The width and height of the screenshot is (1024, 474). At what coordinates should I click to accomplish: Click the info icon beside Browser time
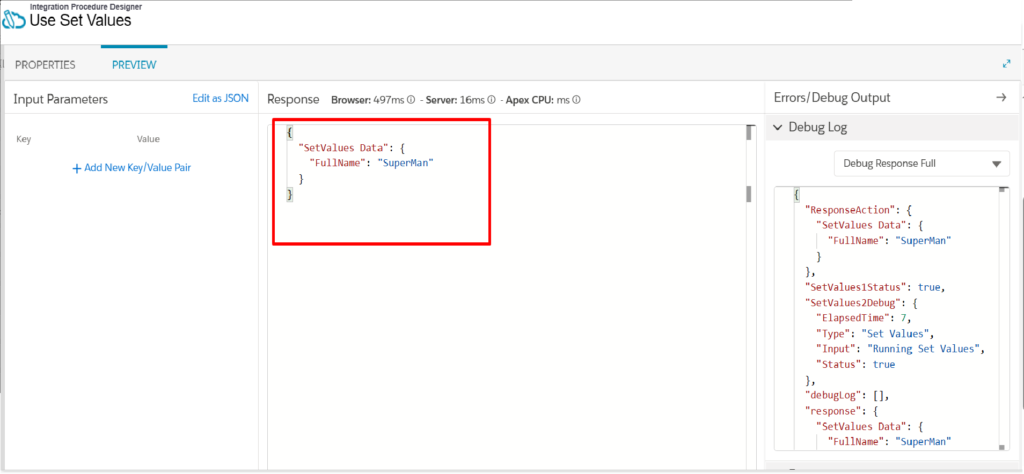[x=411, y=100]
